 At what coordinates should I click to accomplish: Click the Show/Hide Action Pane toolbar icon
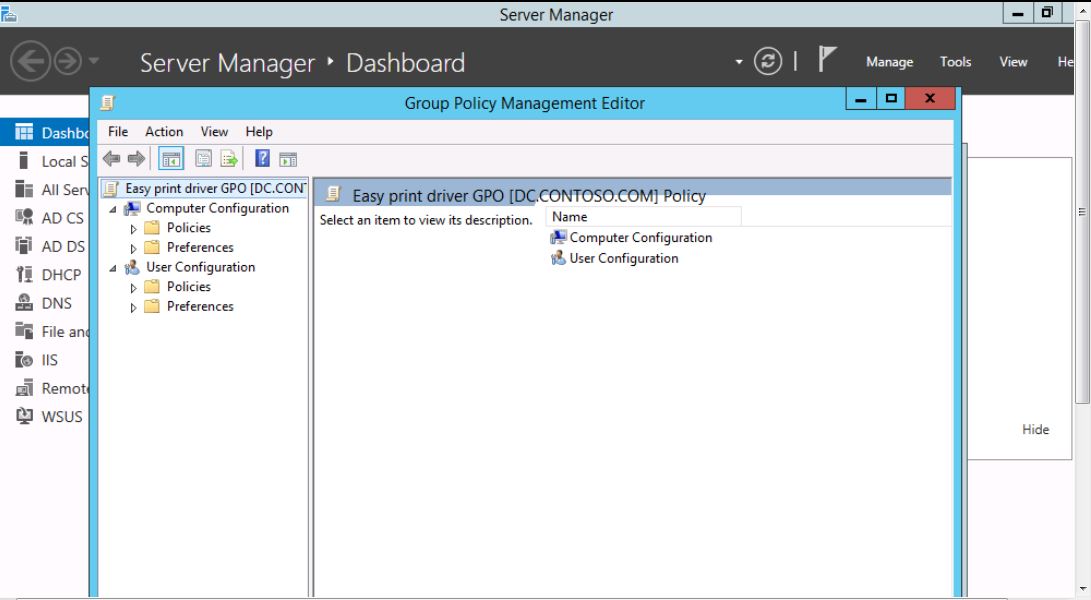pyautogui.click(x=288, y=159)
